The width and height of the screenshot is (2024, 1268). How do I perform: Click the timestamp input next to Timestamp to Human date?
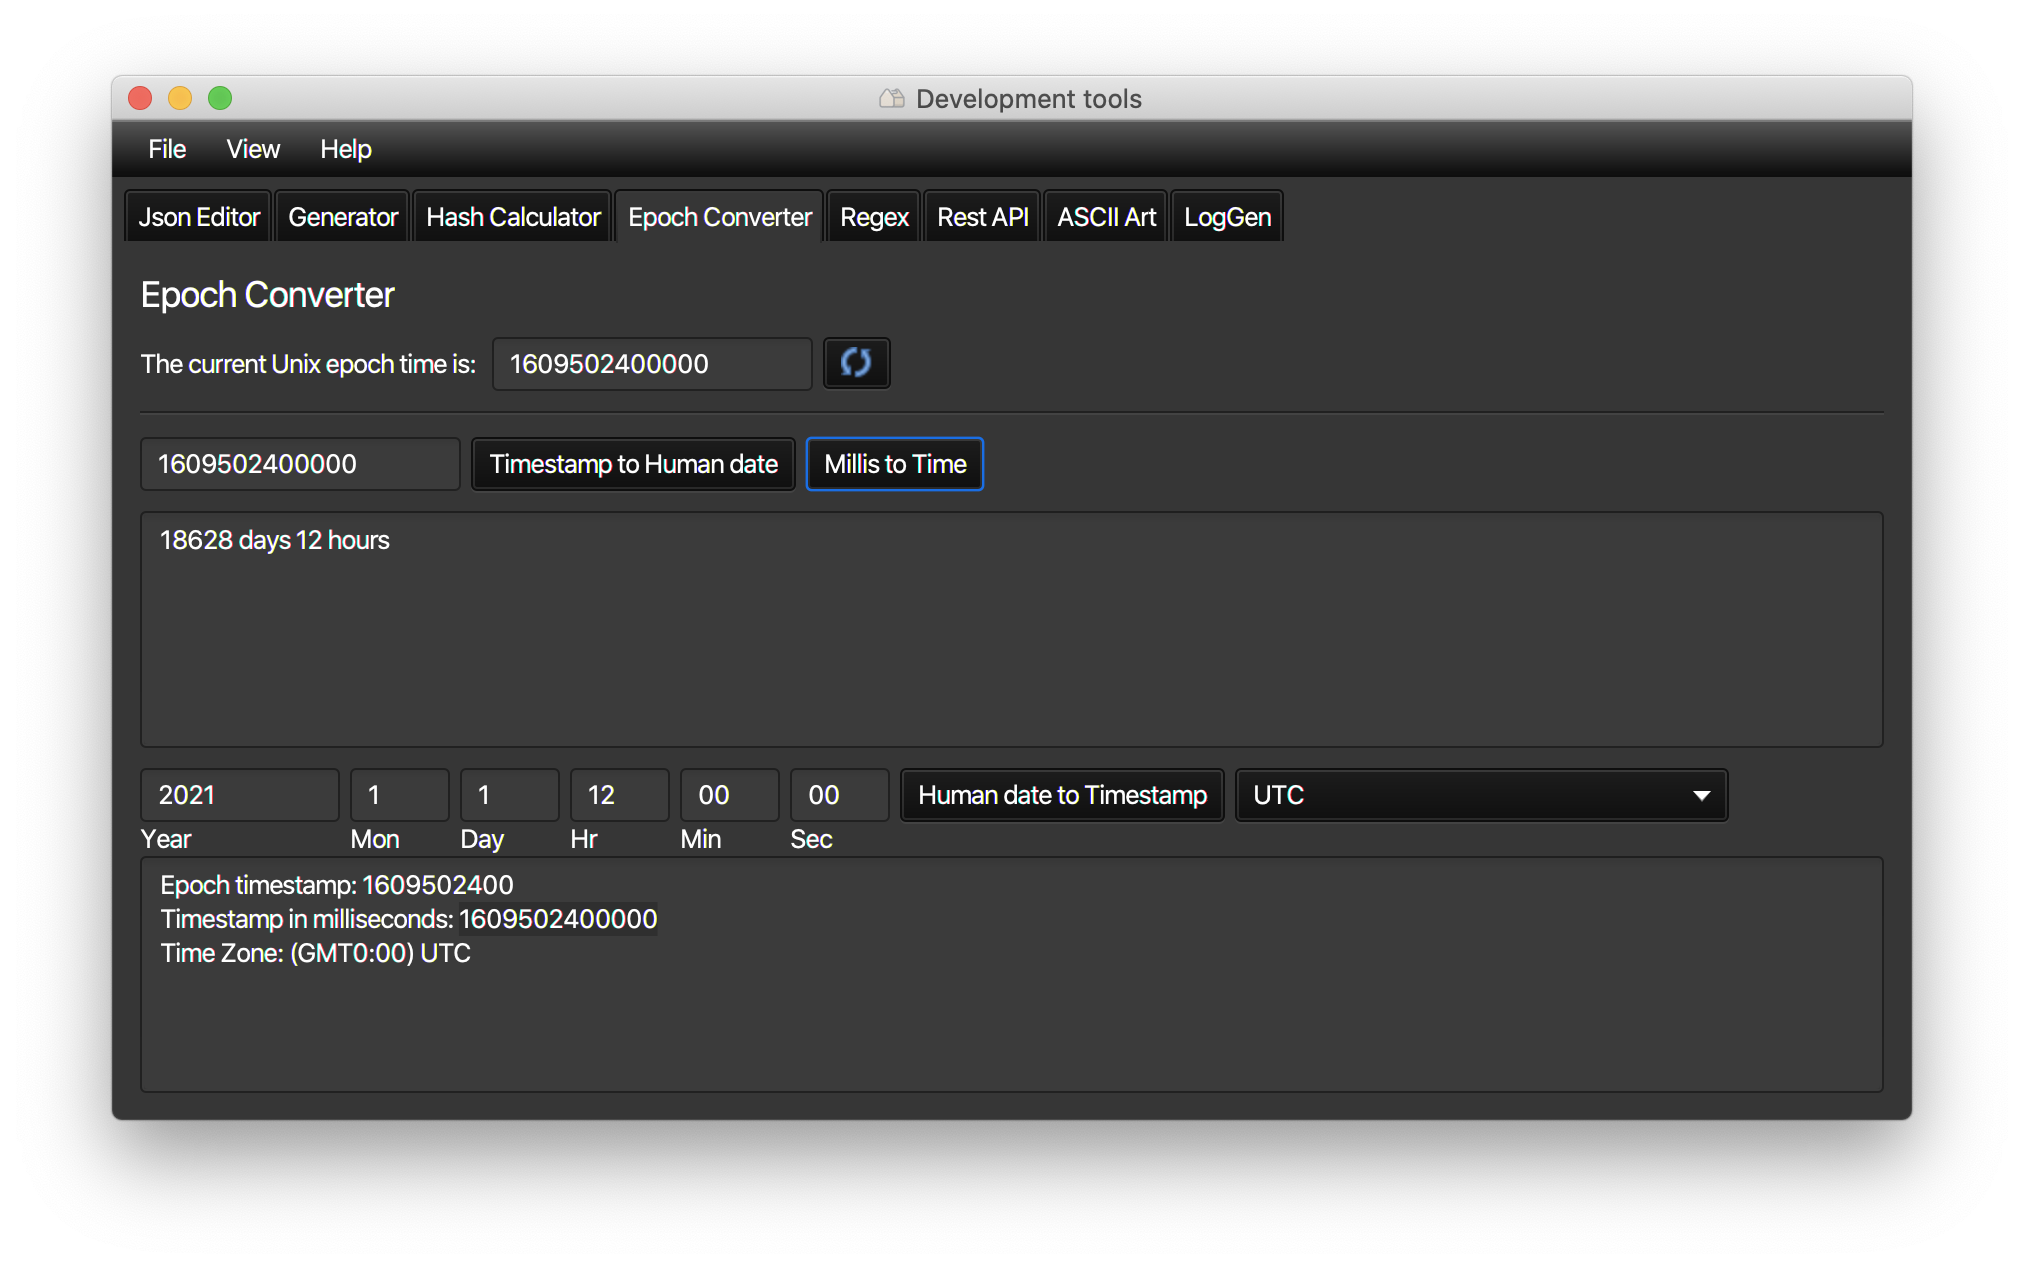300,464
